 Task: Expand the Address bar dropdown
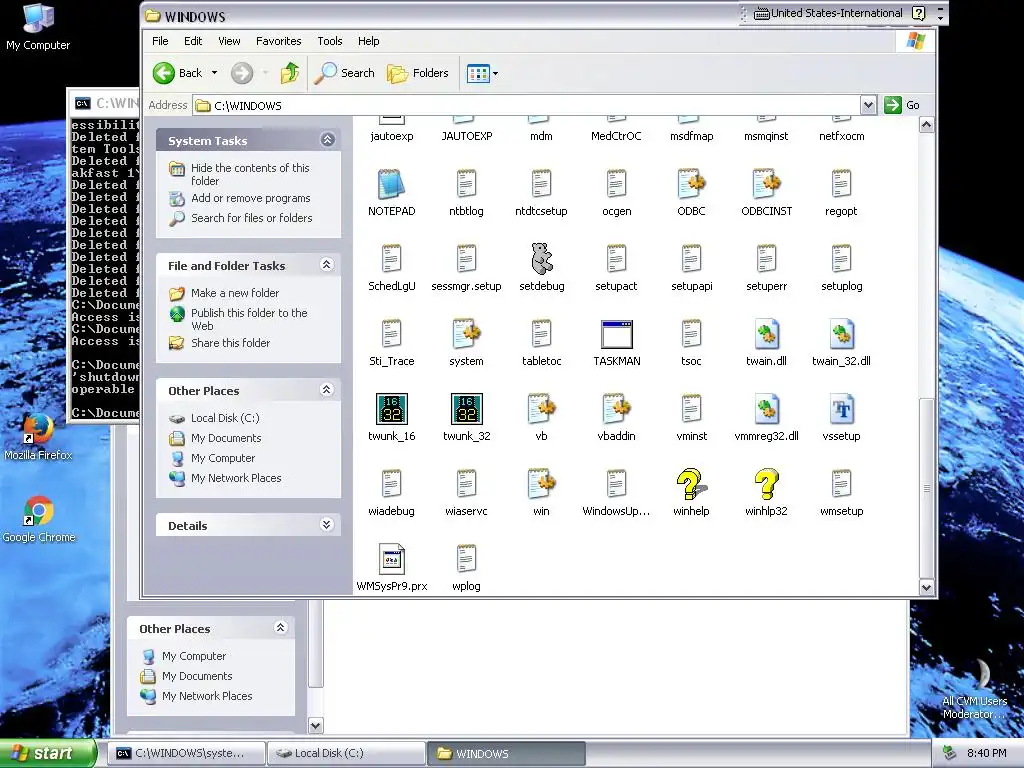click(x=868, y=105)
